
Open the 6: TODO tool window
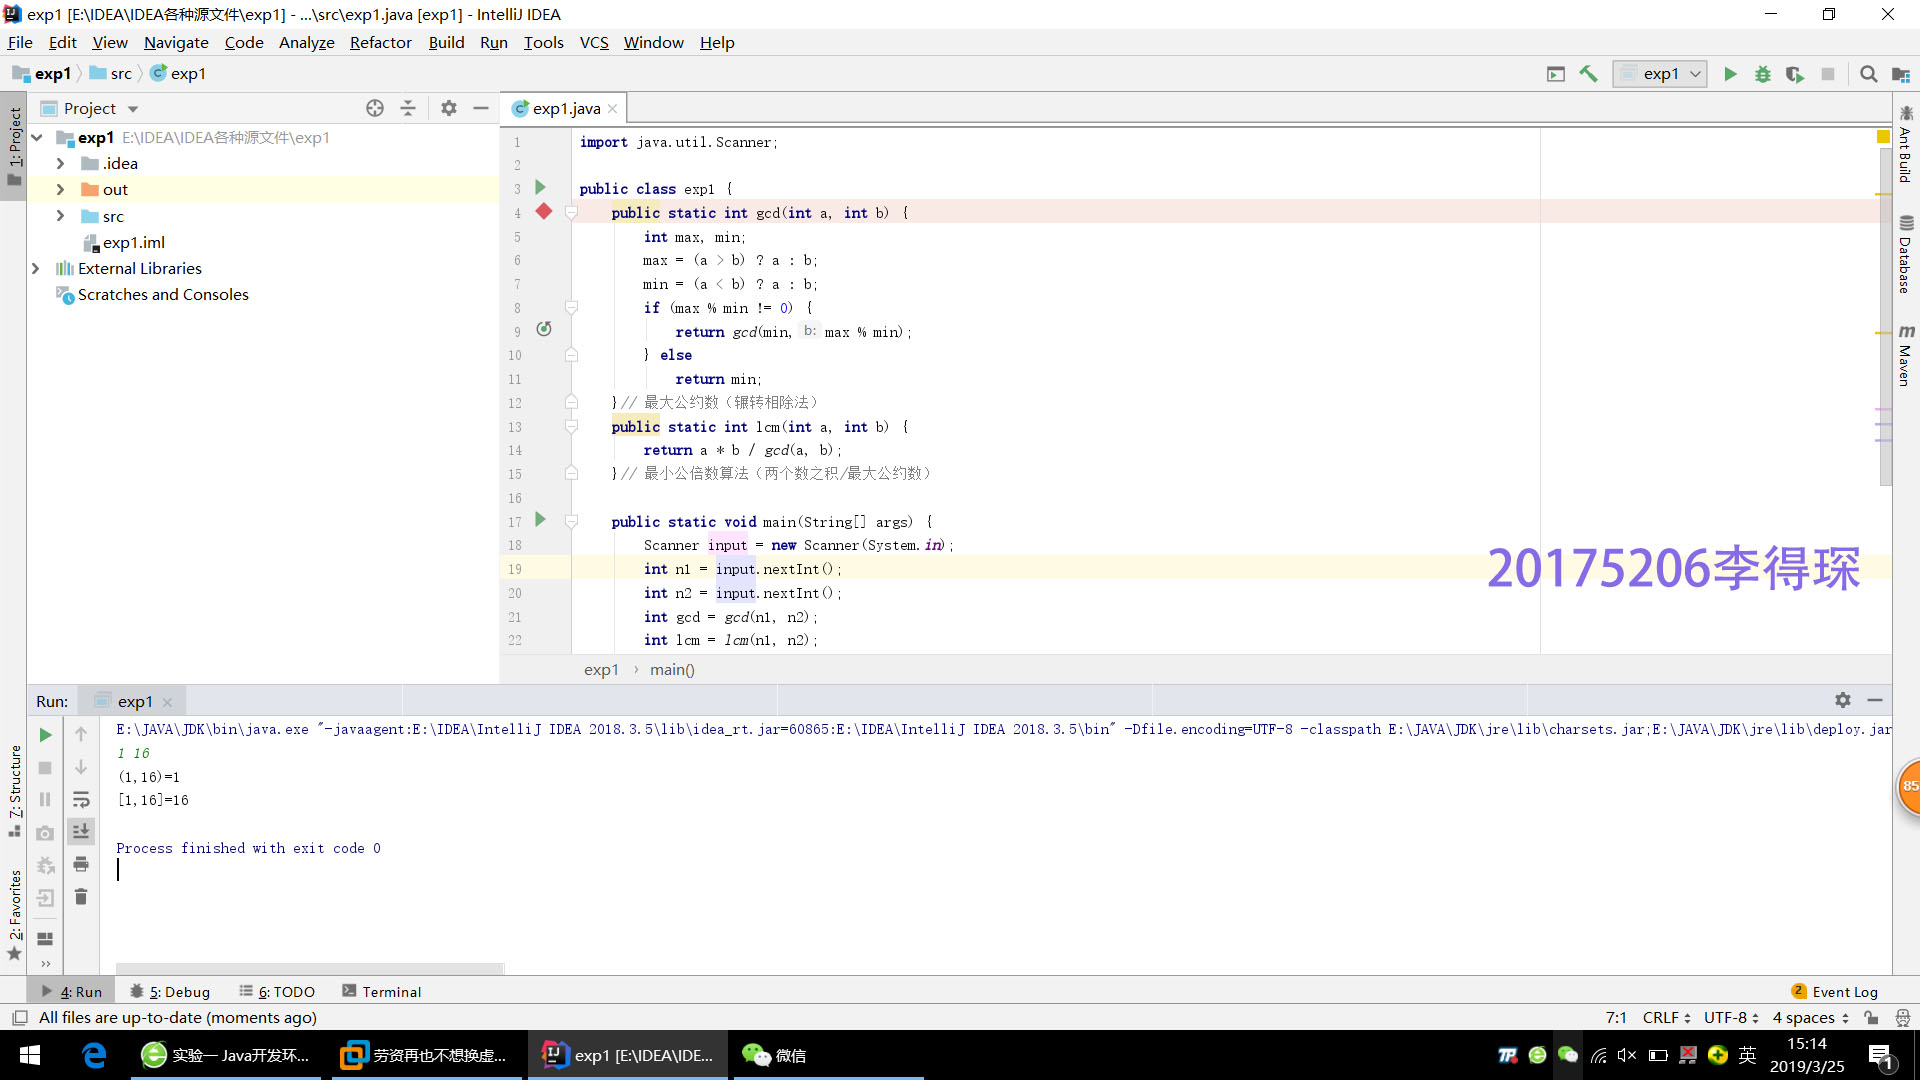(x=277, y=992)
